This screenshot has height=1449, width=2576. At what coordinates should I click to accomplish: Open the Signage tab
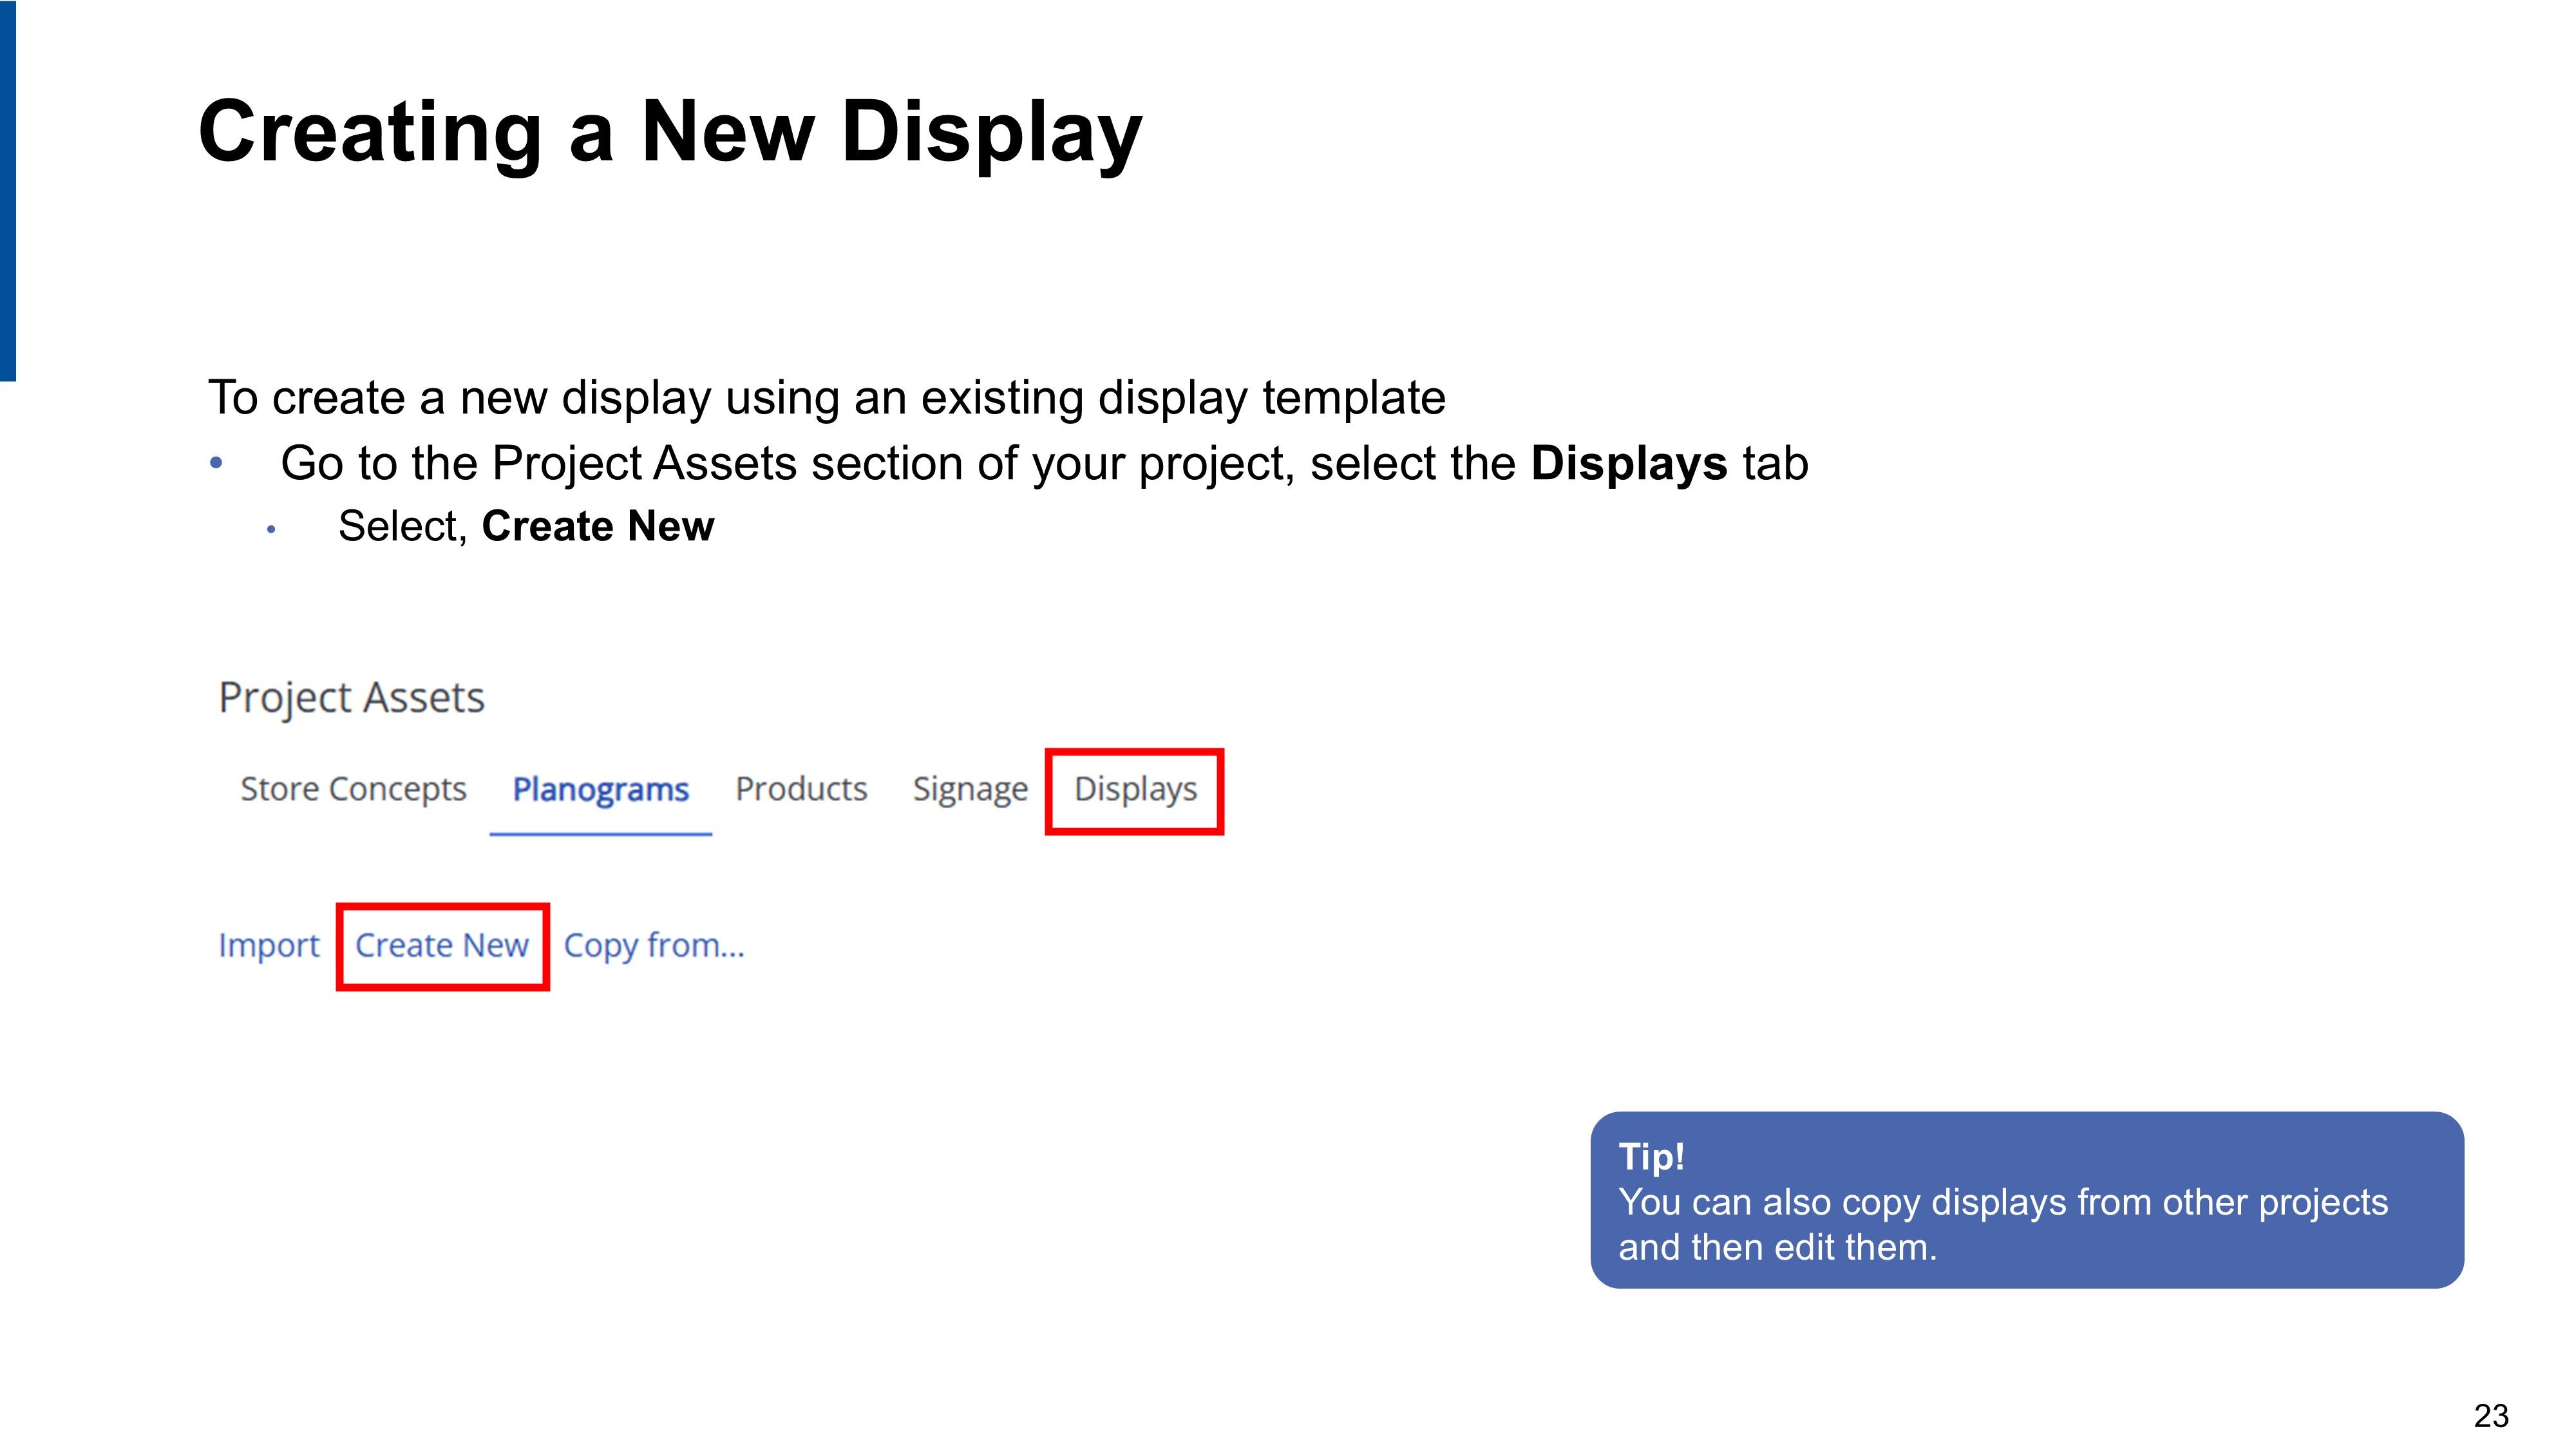pos(970,790)
